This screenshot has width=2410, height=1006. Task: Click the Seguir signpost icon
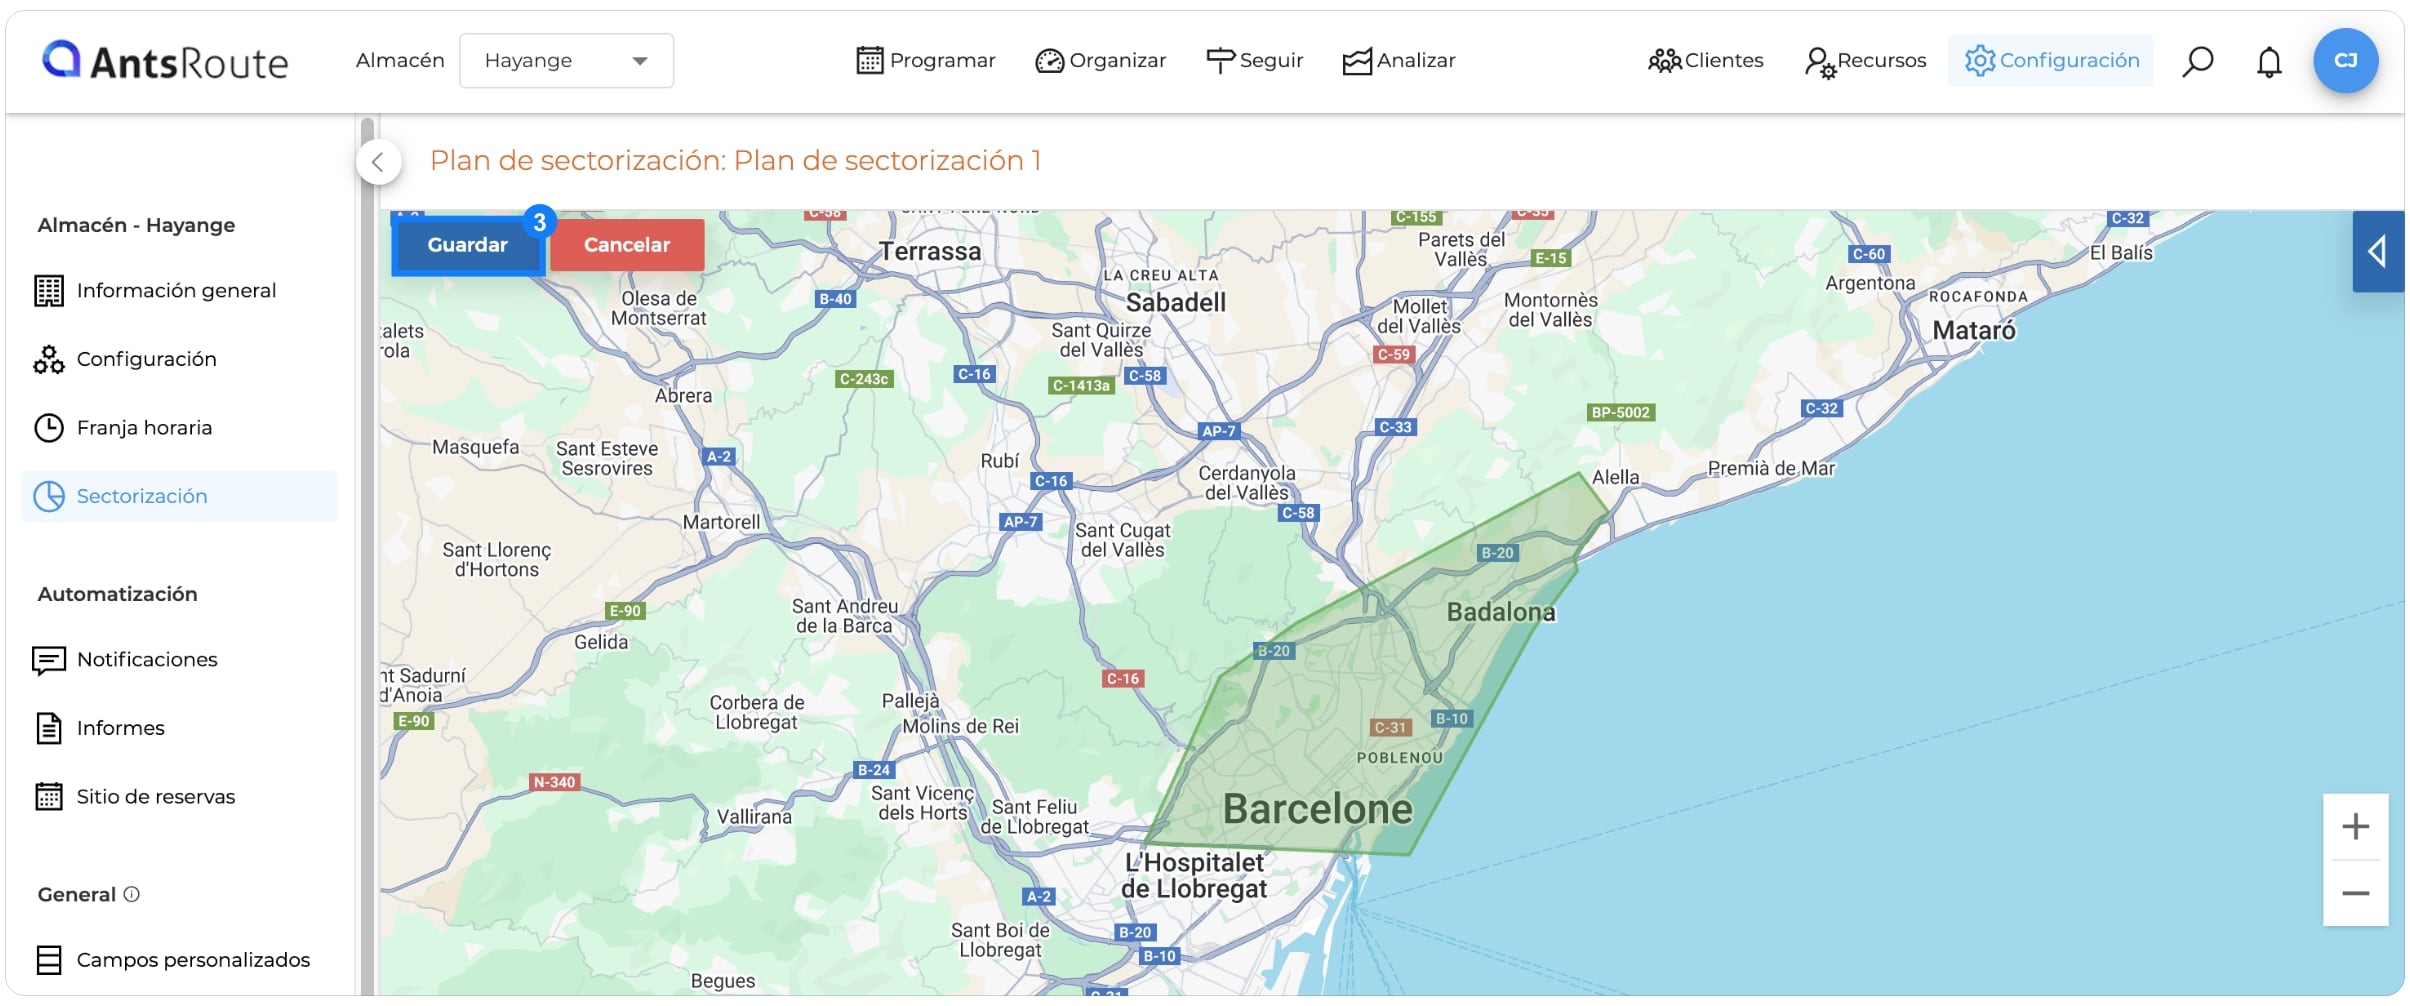[x=1220, y=61]
